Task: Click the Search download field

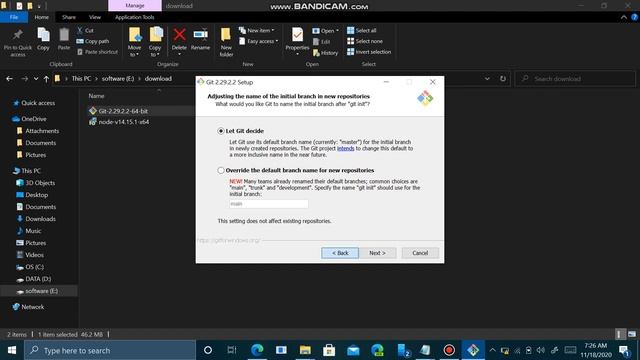Action: [575, 79]
